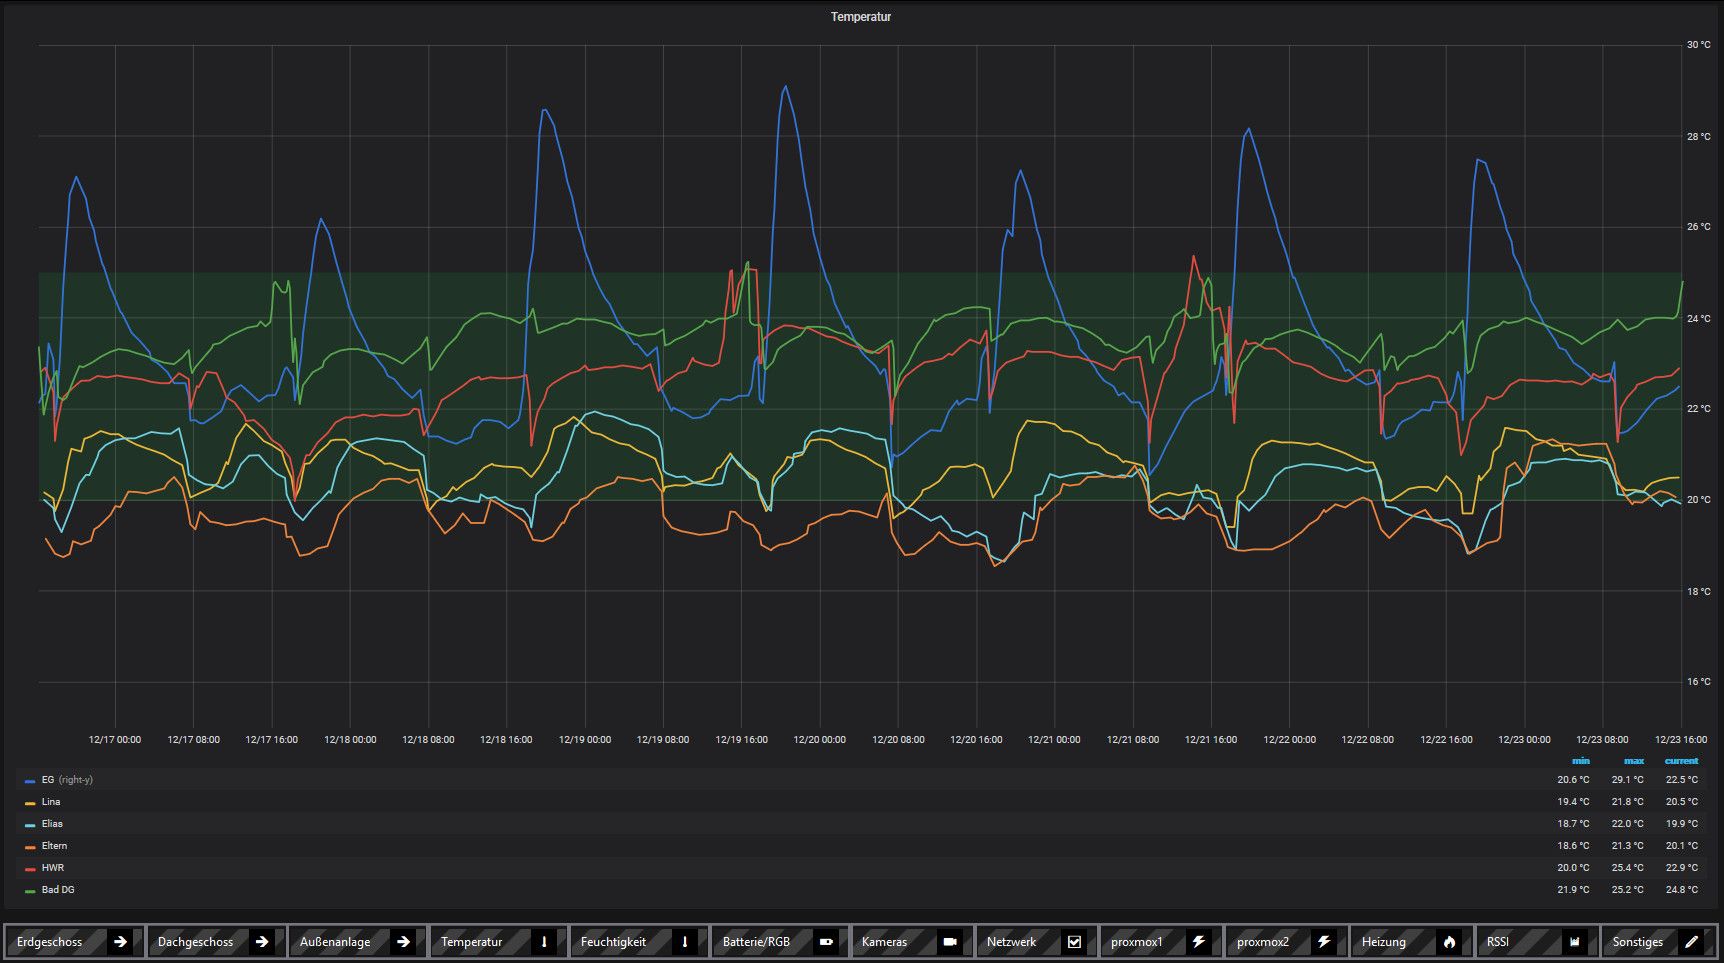1724x963 pixels.
Task: Click the video camera icon on the Kameras button
Action: click(950, 942)
